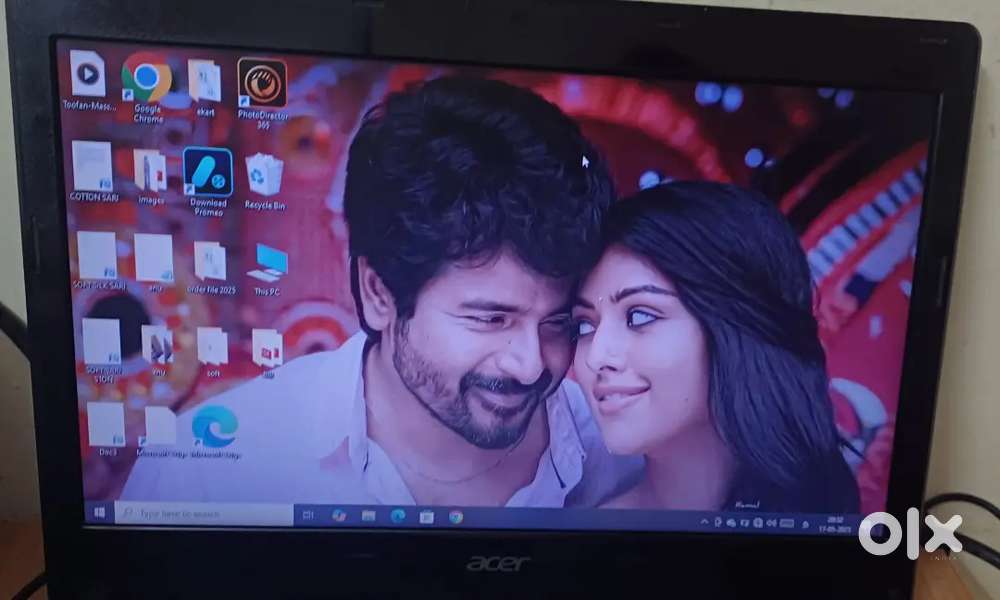Screen dimensions: 1000x600
Task: Open Google Chrome desktop shortcut
Action: (x=146, y=79)
